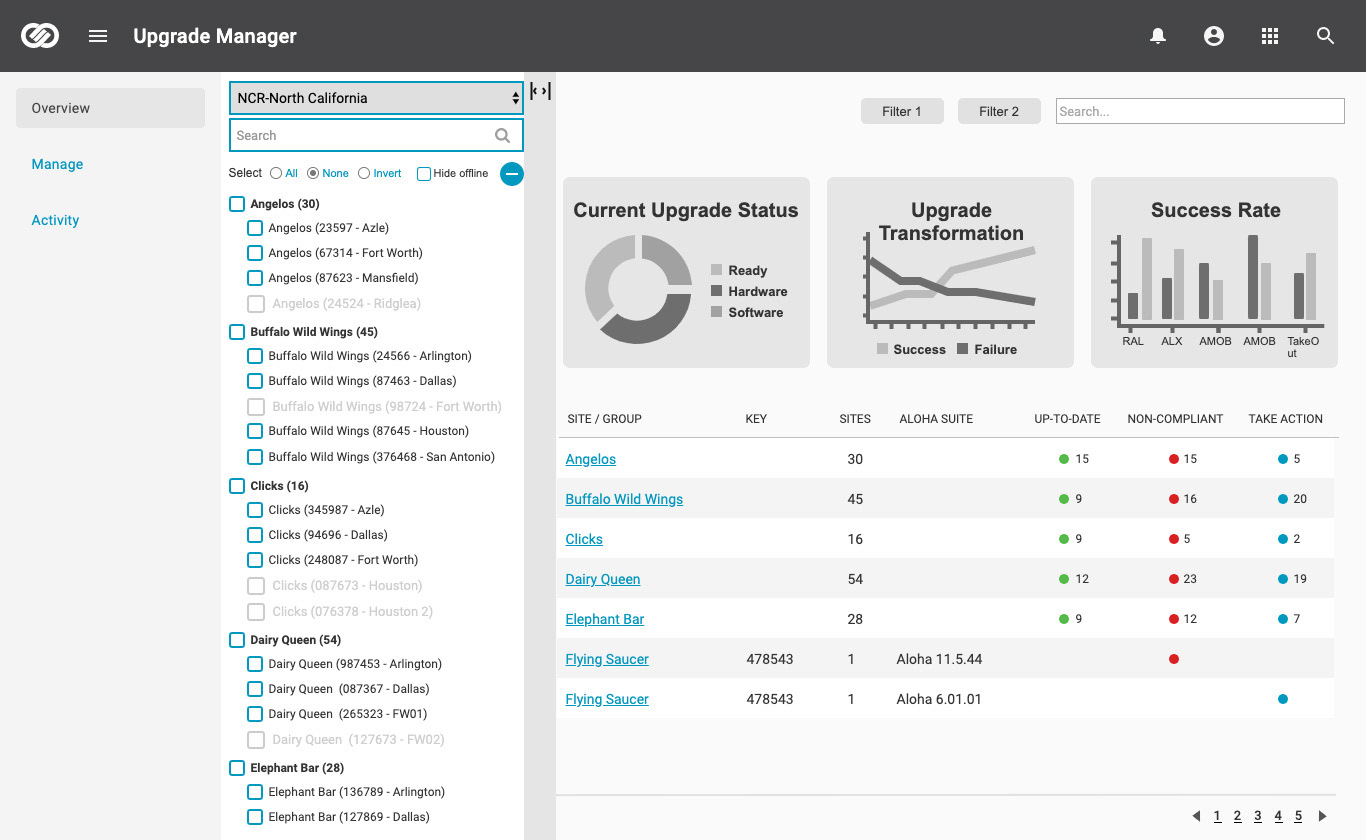Click the table Search... input field
The image size is (1366, 840).
[x=1200, y=111]
